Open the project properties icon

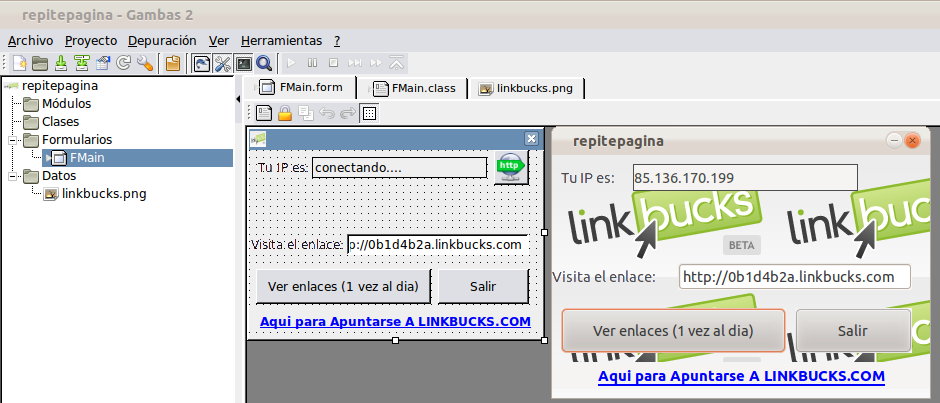pos(103,63)
